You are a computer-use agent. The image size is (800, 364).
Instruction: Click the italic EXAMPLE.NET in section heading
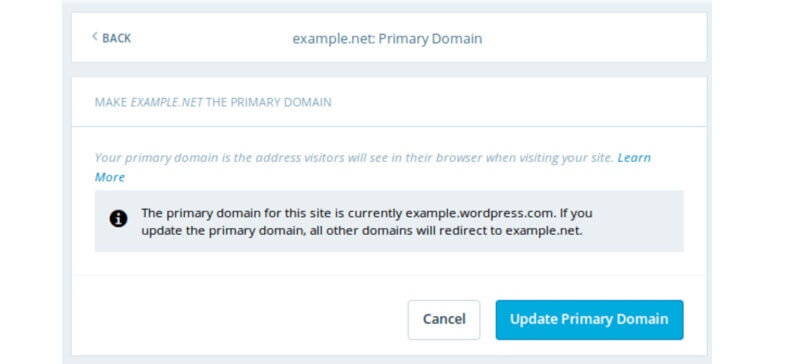point(167,102)
